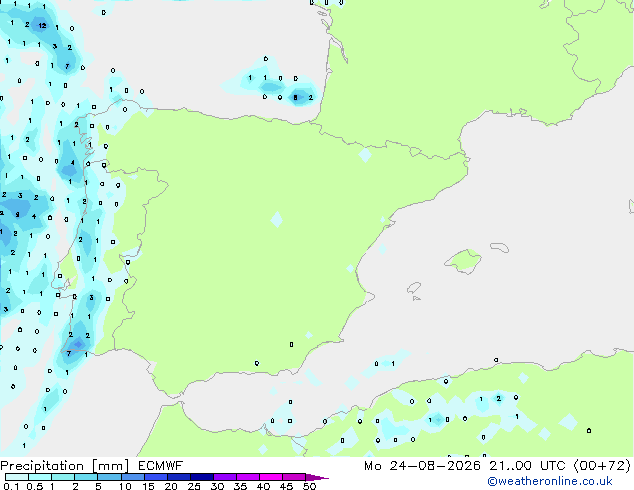Select the 10–15 mm blue legend box
The image size is (634, 490).
pos(132,477)
